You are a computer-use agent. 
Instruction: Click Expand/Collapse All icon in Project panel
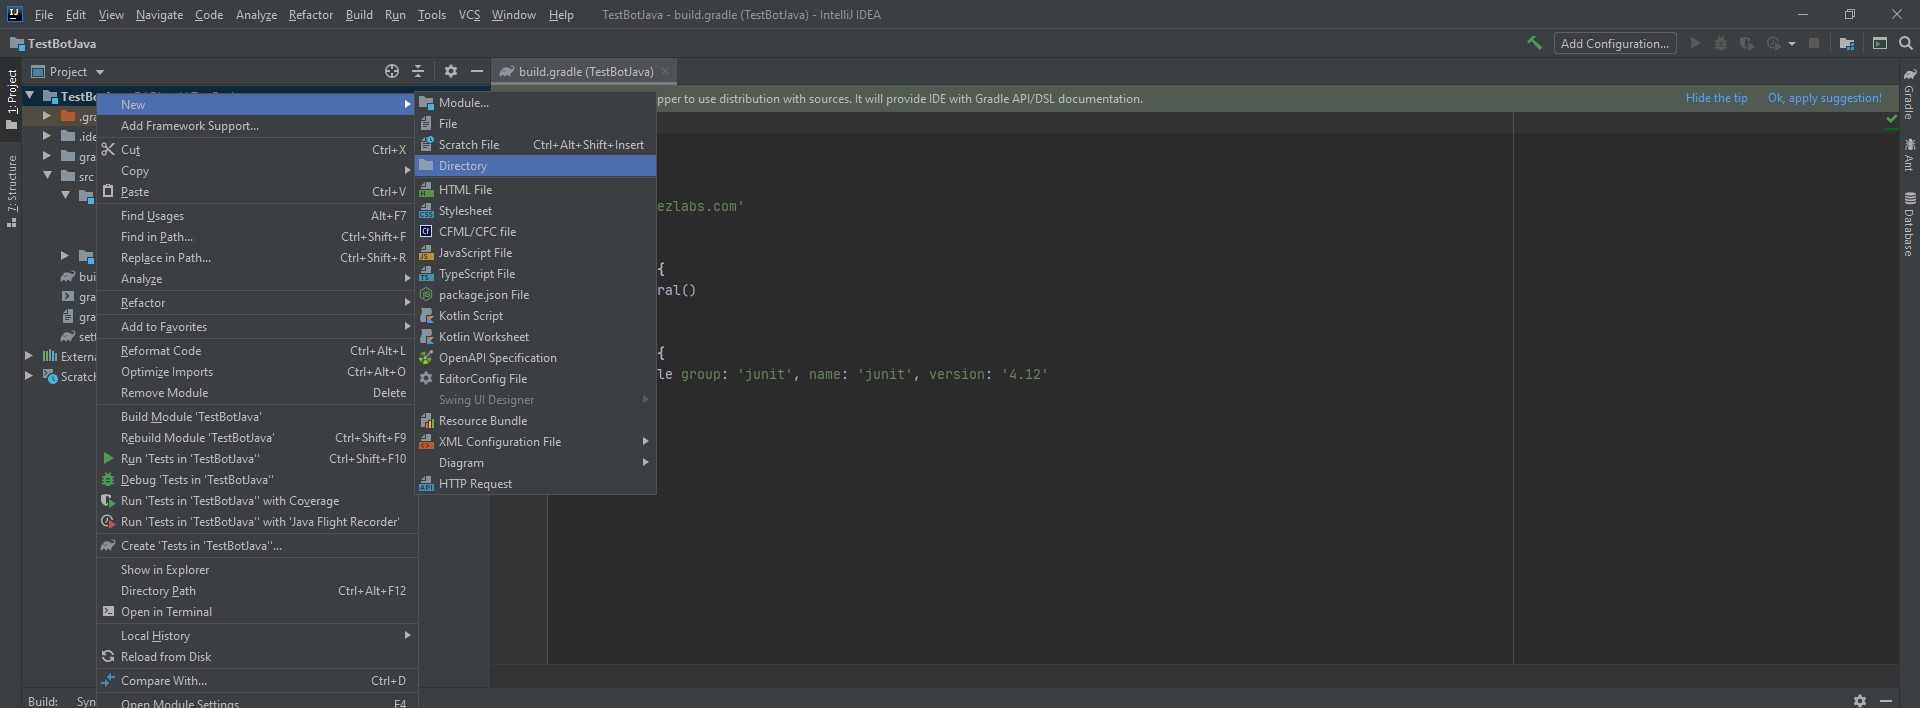[x=418, y=71]
